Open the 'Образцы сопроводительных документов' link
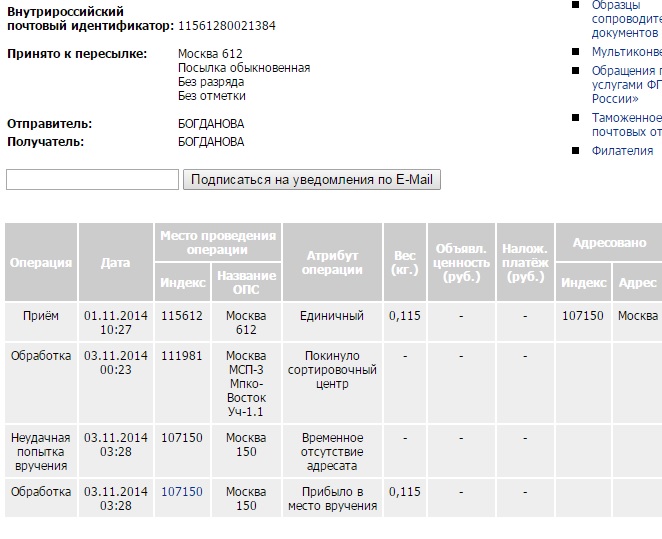 (x=627, y=19)
